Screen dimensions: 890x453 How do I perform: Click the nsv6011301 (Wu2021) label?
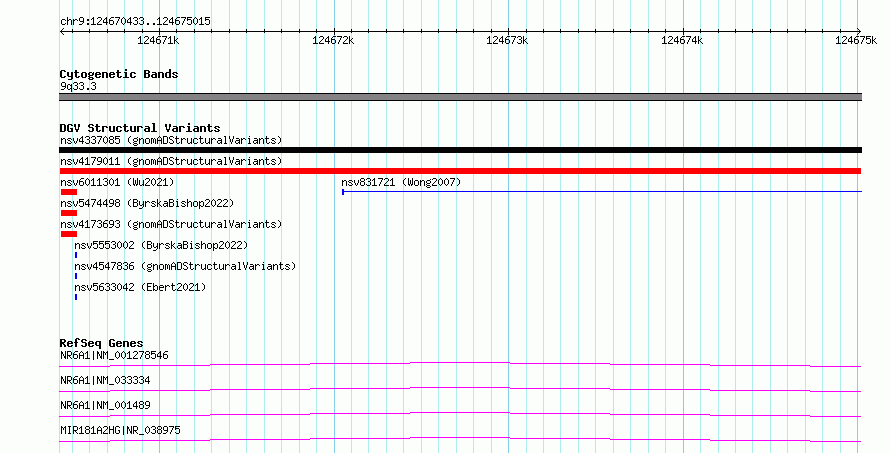(117, 182)
